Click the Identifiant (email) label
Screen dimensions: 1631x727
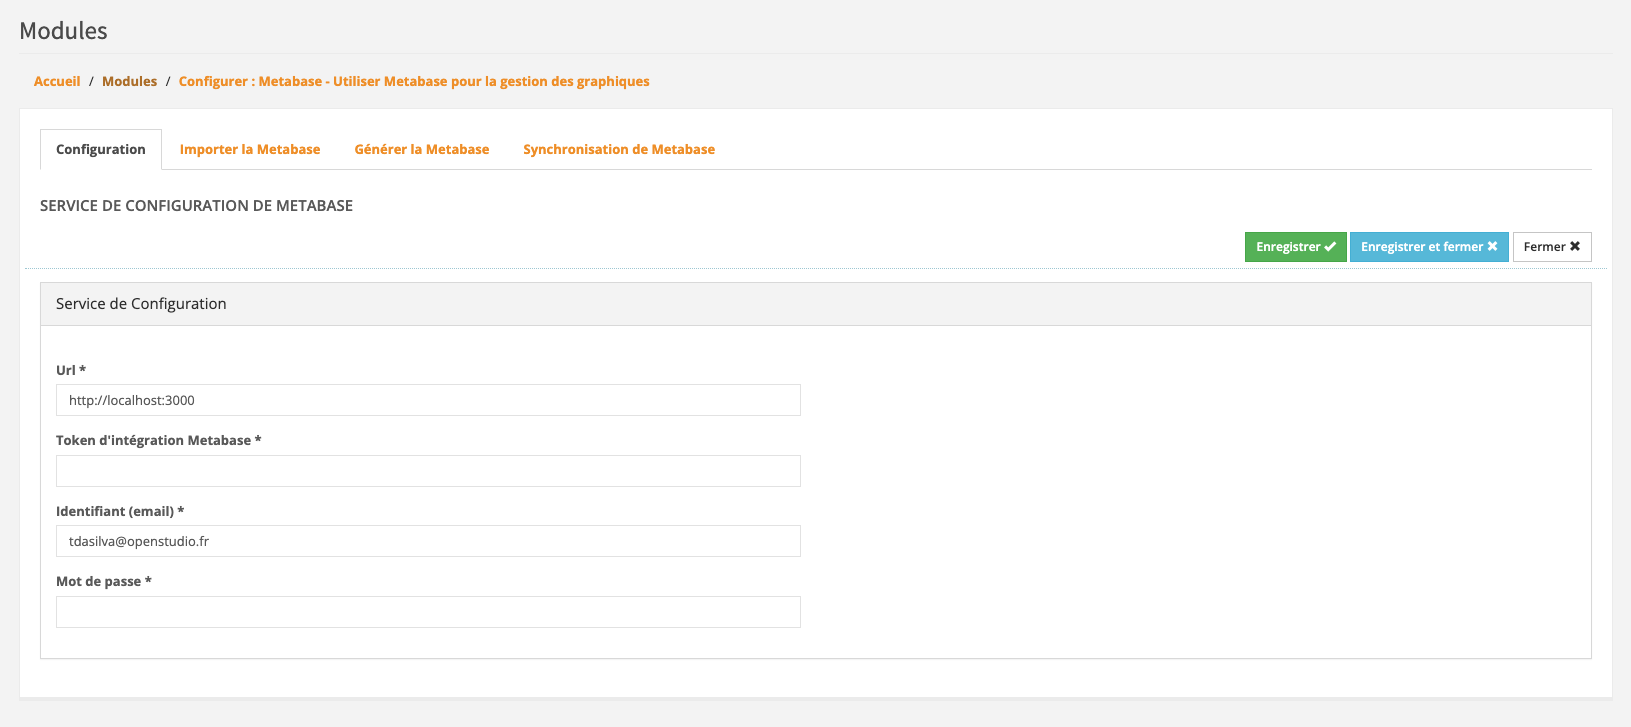point(120,511)
